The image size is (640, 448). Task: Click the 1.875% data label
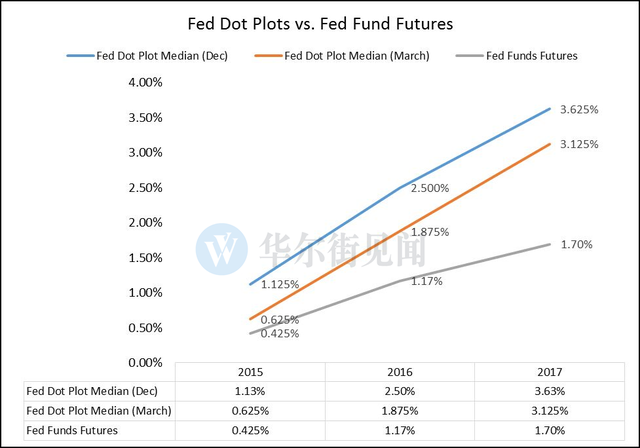pos(430,232)
